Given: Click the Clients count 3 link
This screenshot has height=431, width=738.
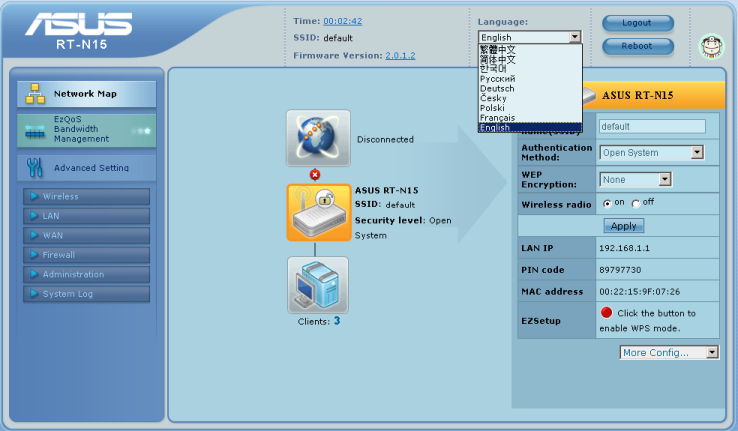Looking at the screenshot, I should pyautogui.click(x=337, y=321).
